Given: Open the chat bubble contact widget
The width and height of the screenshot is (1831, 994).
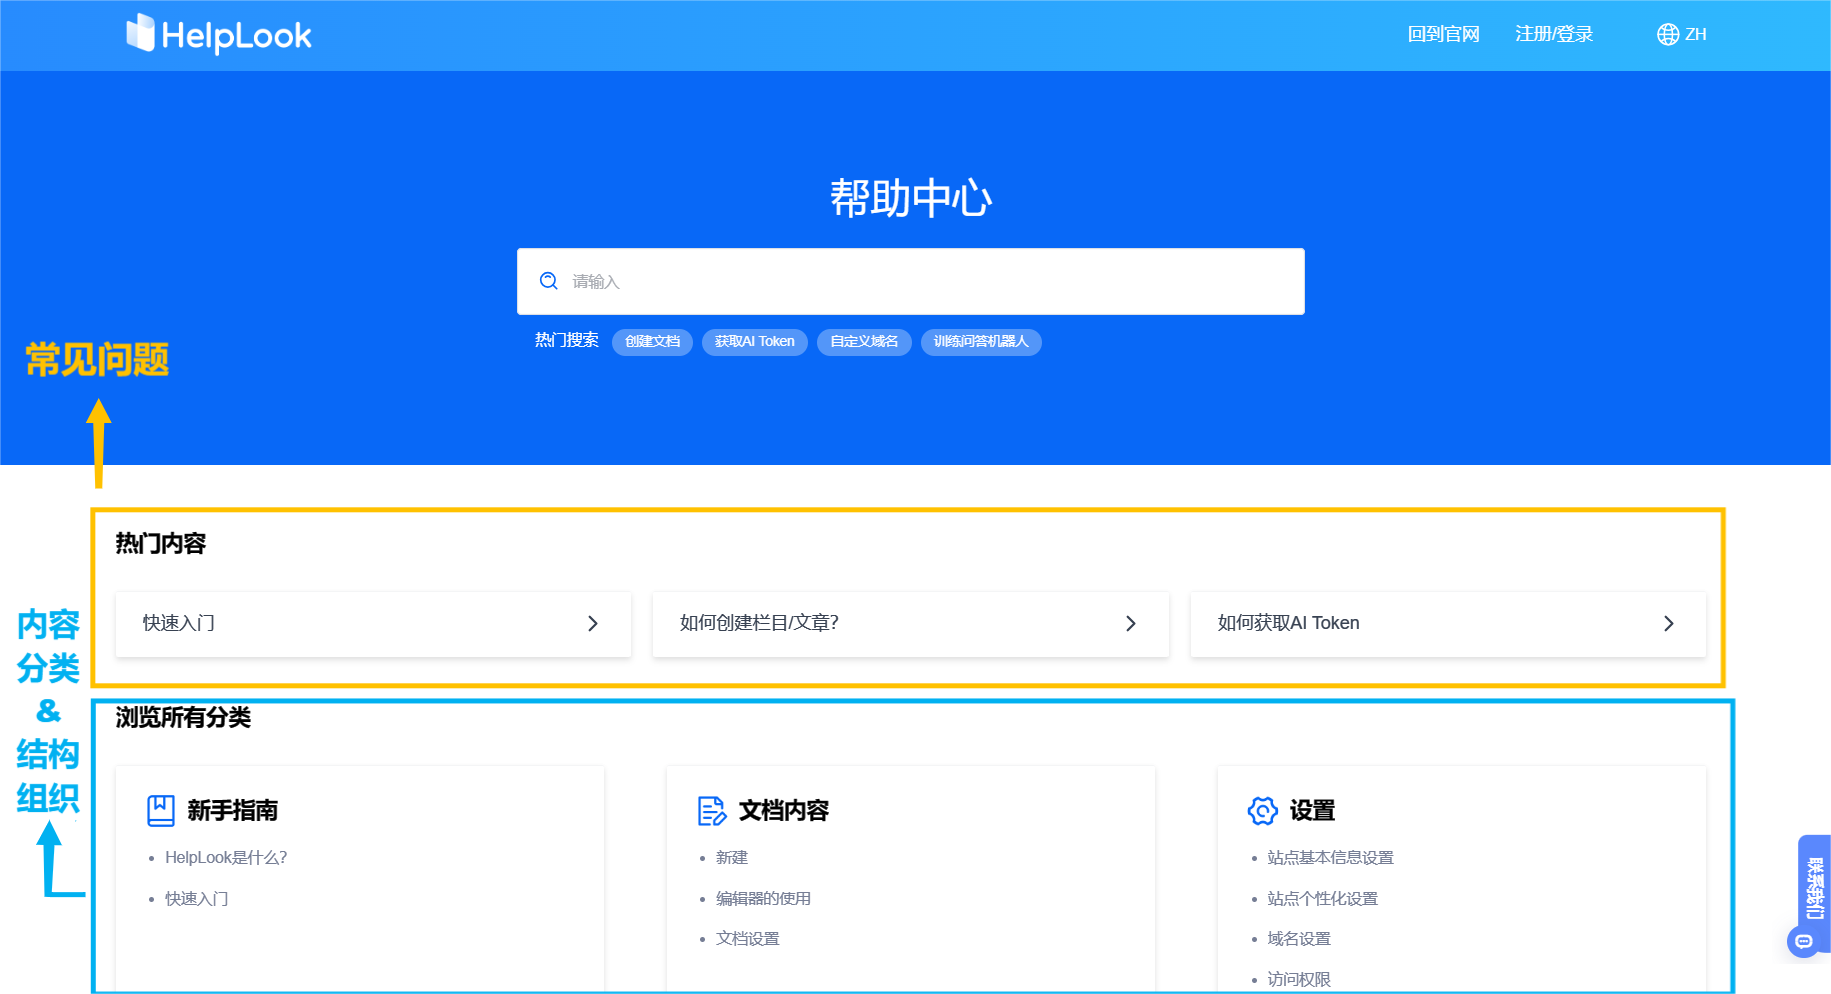Looking at the screenshot, I should coord(1804,941).
